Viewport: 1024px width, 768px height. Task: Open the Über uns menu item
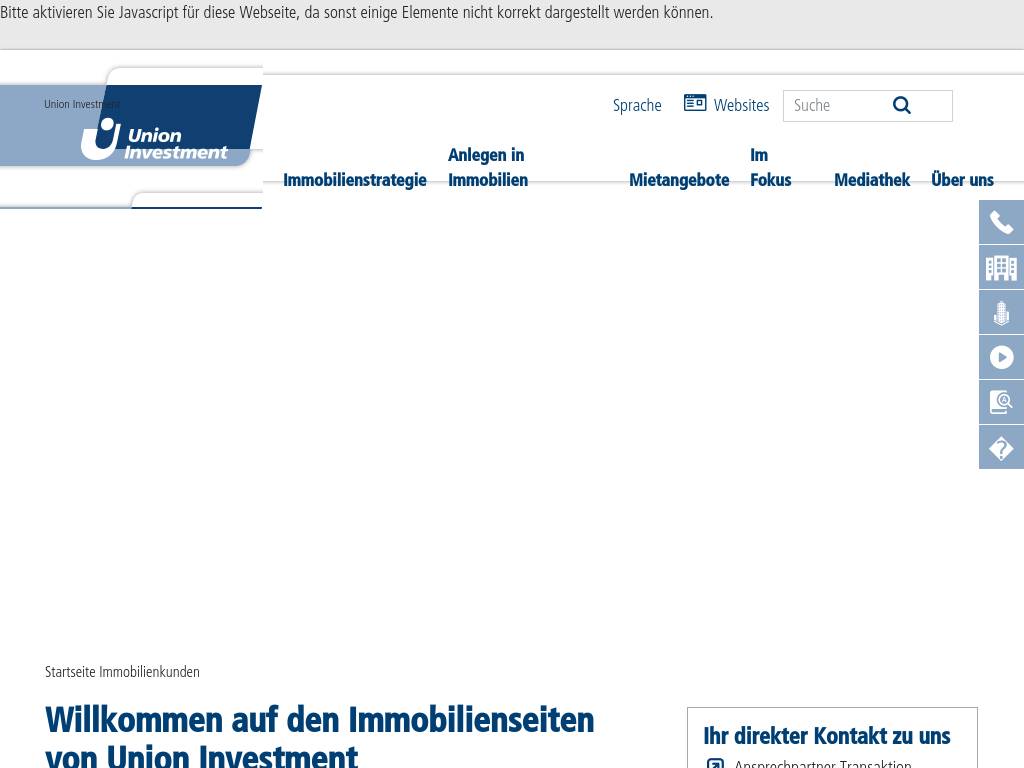tap(962, 181)
